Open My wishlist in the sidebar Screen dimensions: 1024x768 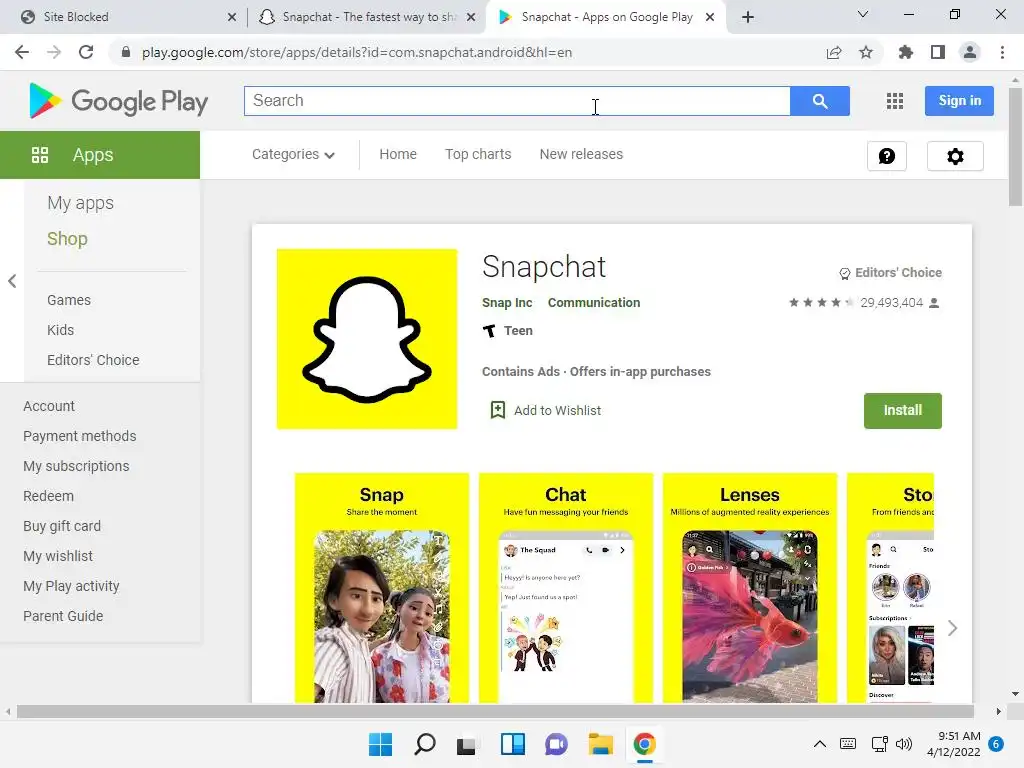tap(58, 556)
